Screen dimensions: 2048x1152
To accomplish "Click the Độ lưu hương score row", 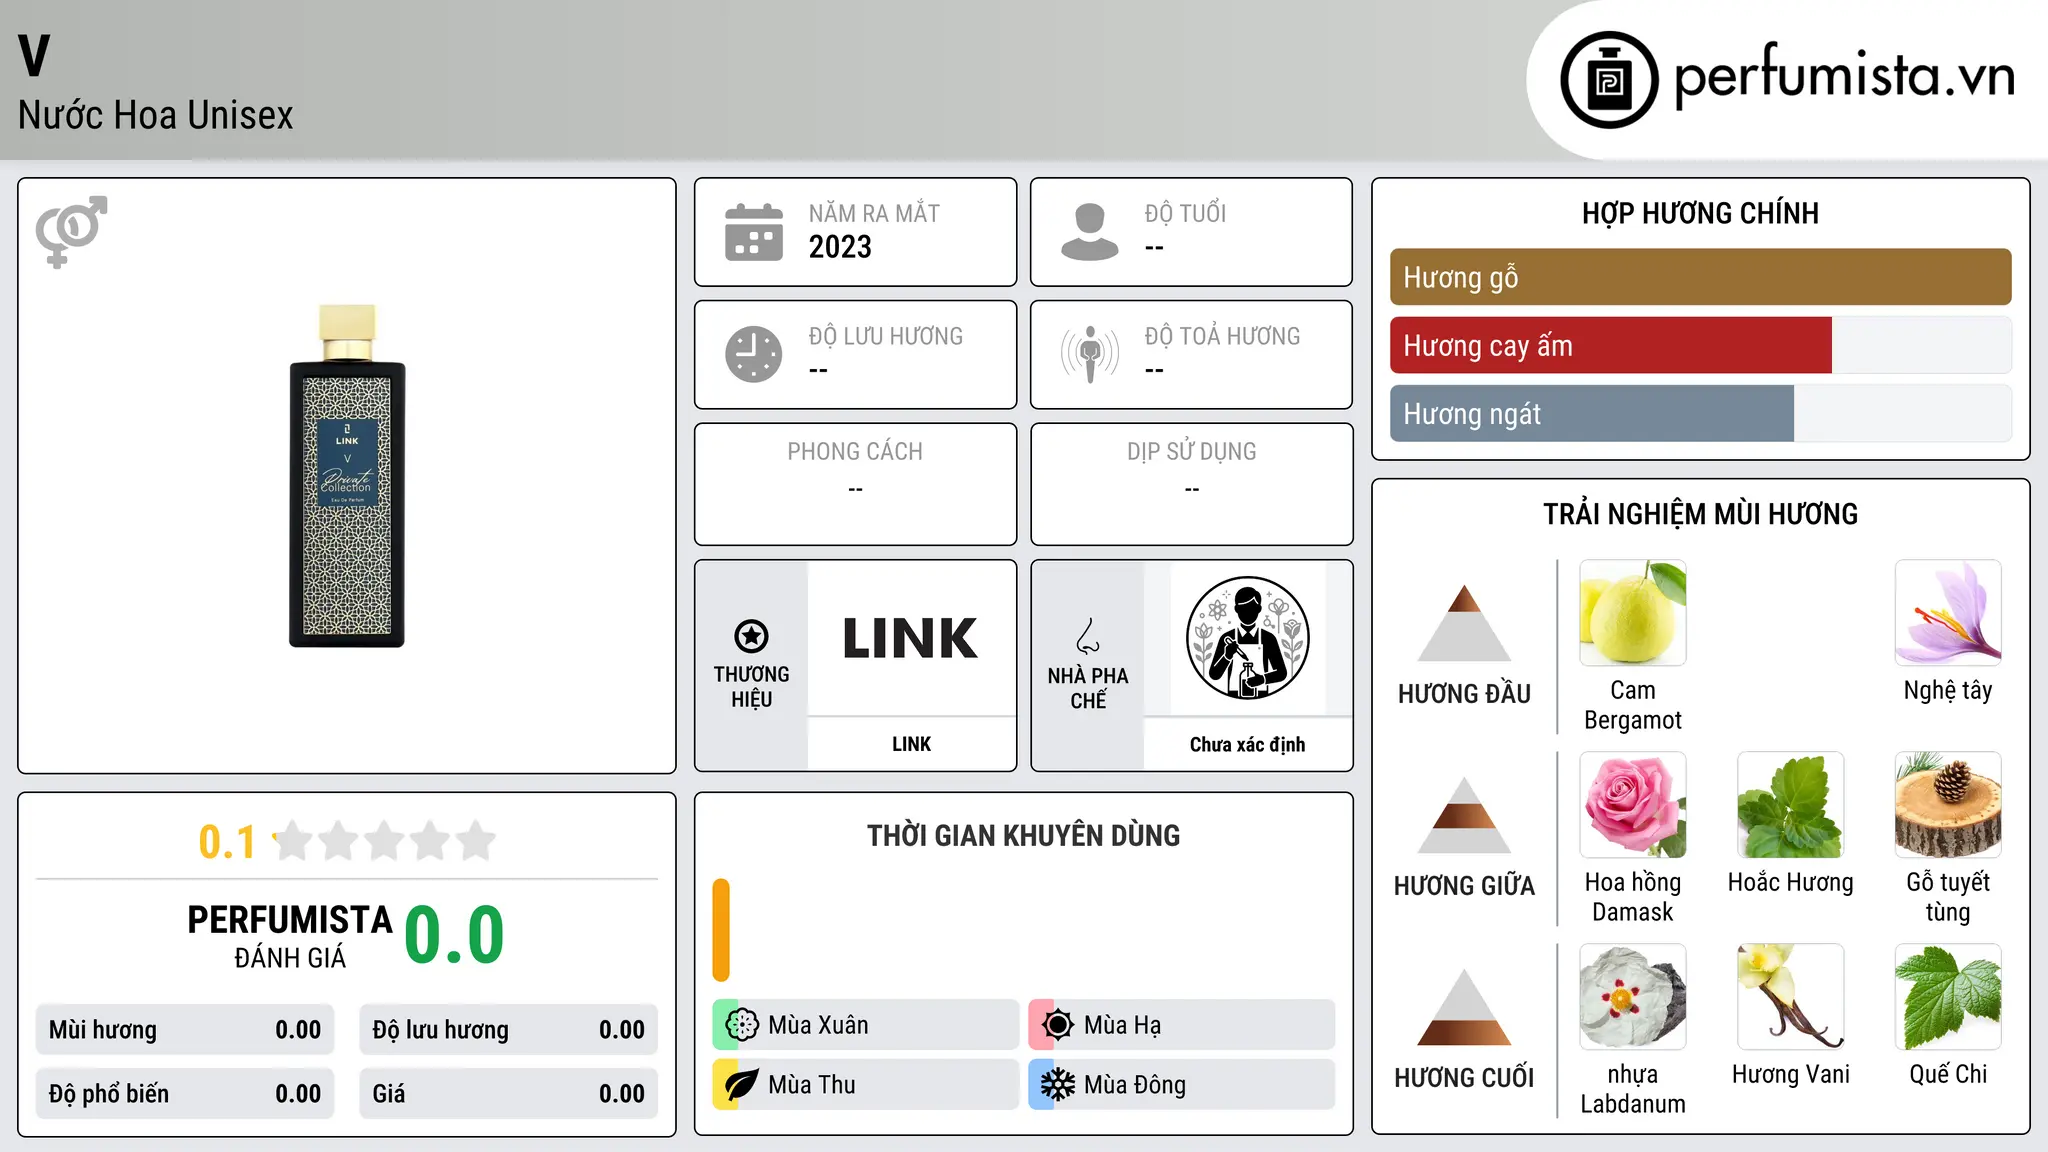I will click(x=508, y=1030).
